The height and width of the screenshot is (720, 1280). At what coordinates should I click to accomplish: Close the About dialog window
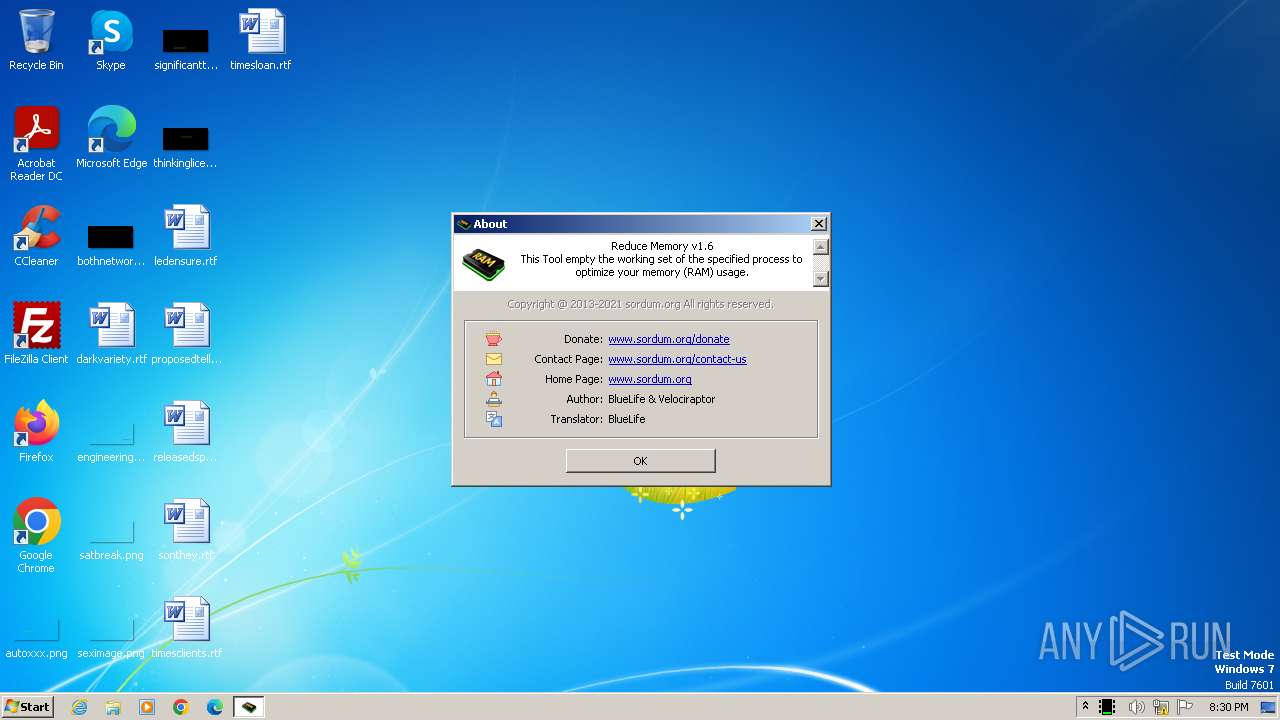click(819, 224)
